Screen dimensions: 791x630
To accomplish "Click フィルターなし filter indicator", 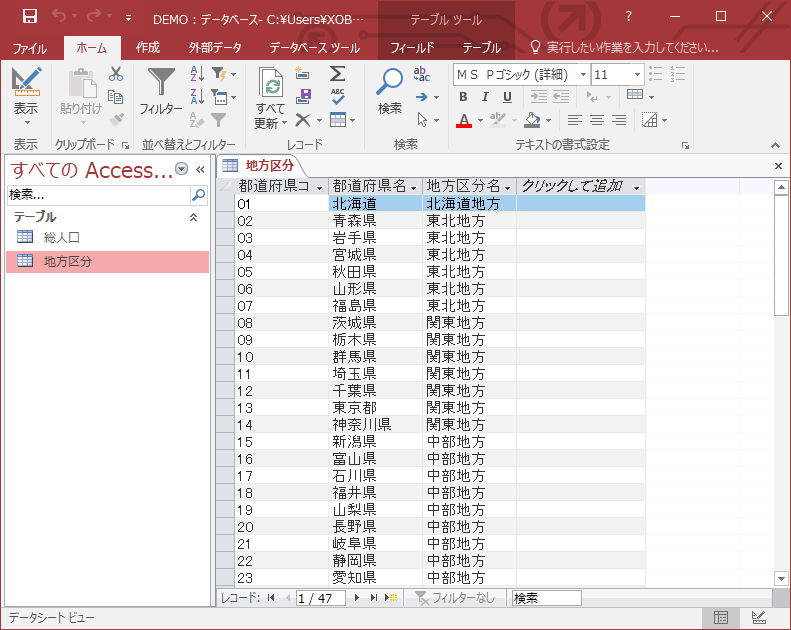I will tap(456, 598).
